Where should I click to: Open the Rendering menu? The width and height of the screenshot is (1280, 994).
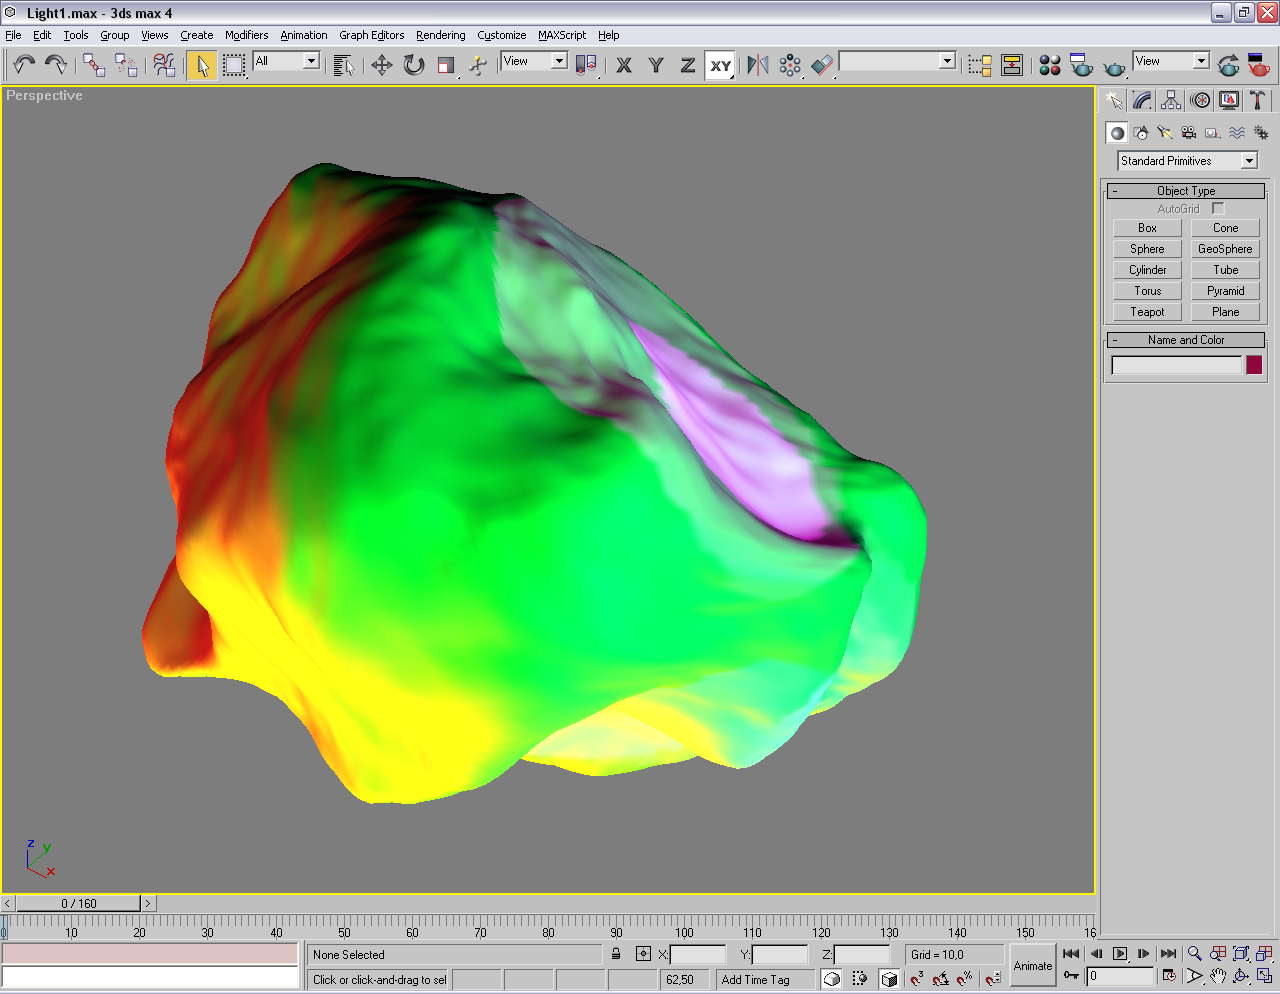pos(440,35)
